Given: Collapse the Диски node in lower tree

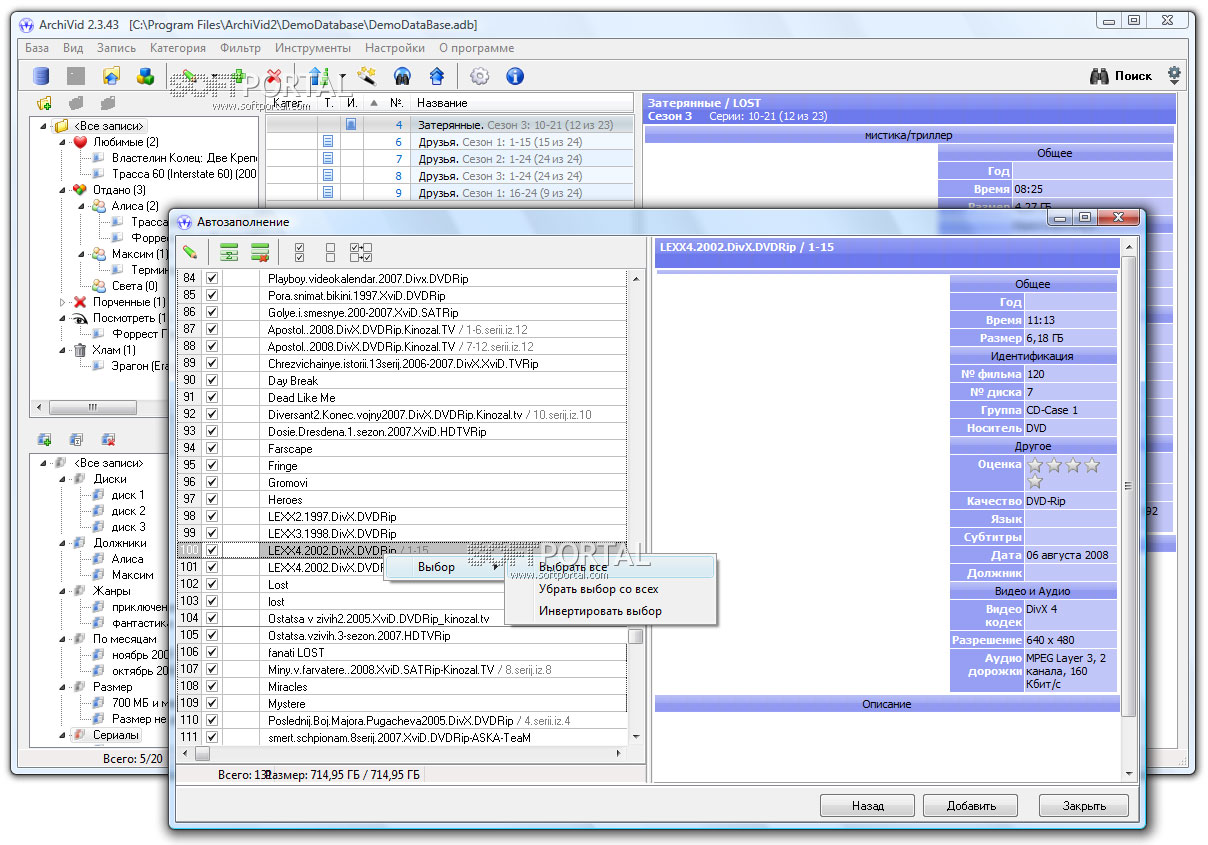Looking at the screenshot, I should click(63, 479).
